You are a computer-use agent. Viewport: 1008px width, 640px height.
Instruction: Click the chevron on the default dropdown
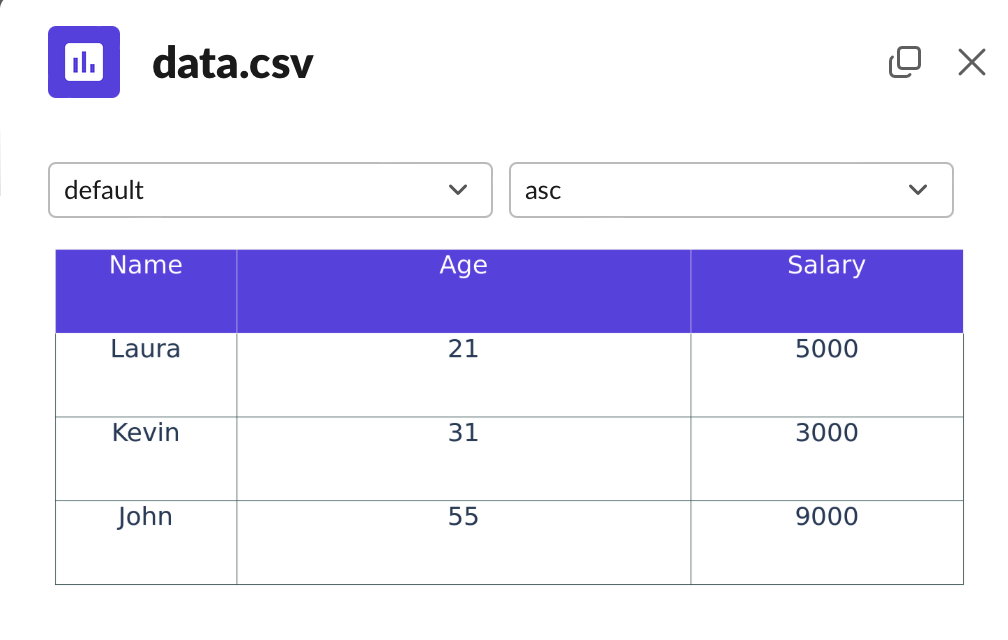point(458,190)
